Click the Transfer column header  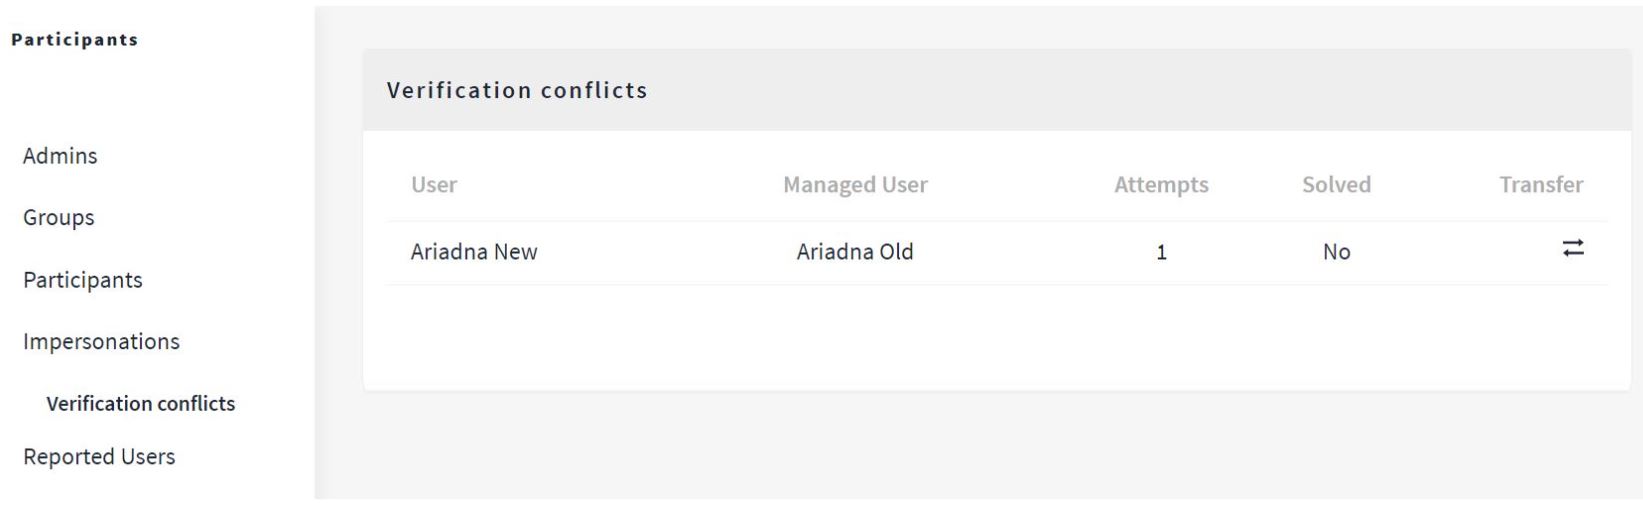[1541, 185]
